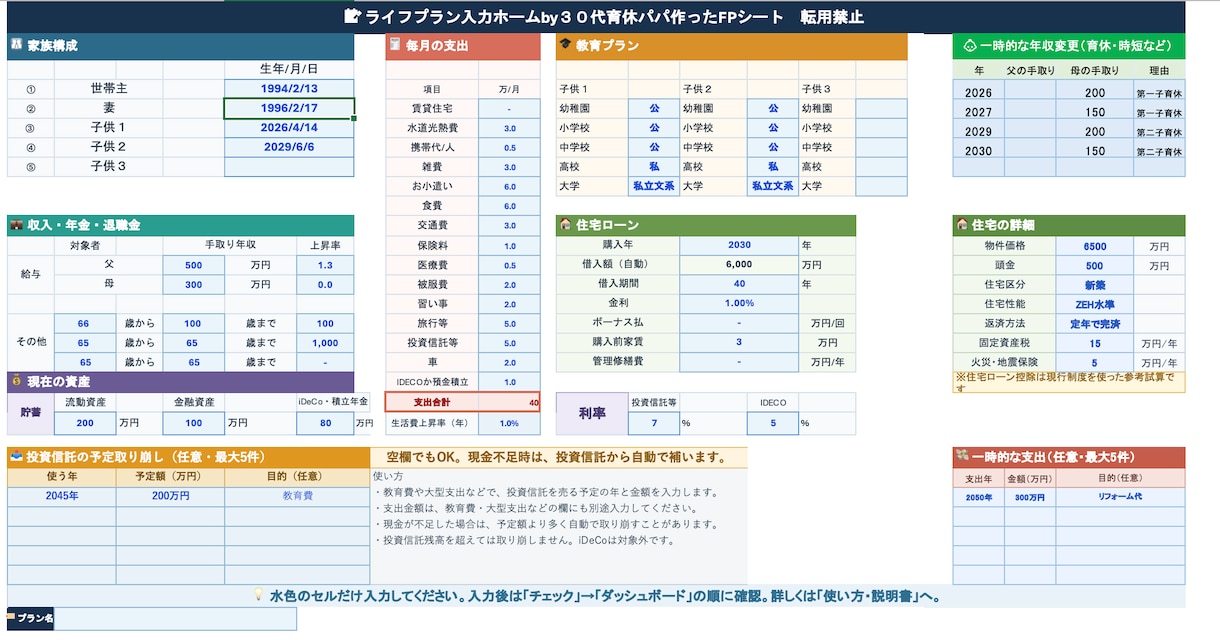1220x640 pixels.
Task: Select the 世帯主 birth date cell 1994/2/13
Action: pyautogui.click(x=288, y=89)
